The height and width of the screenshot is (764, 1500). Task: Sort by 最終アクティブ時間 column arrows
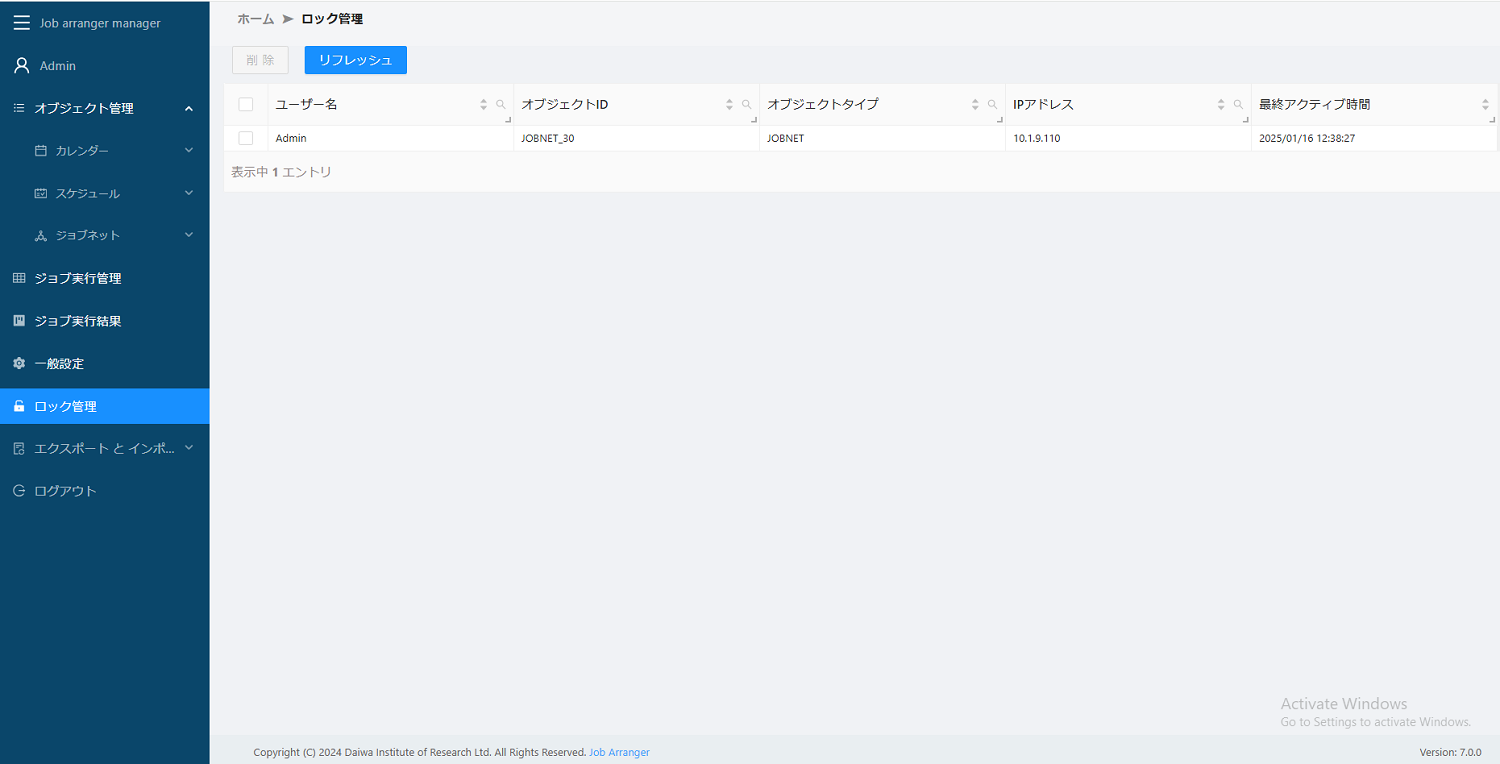click(x=1485, y=104)
